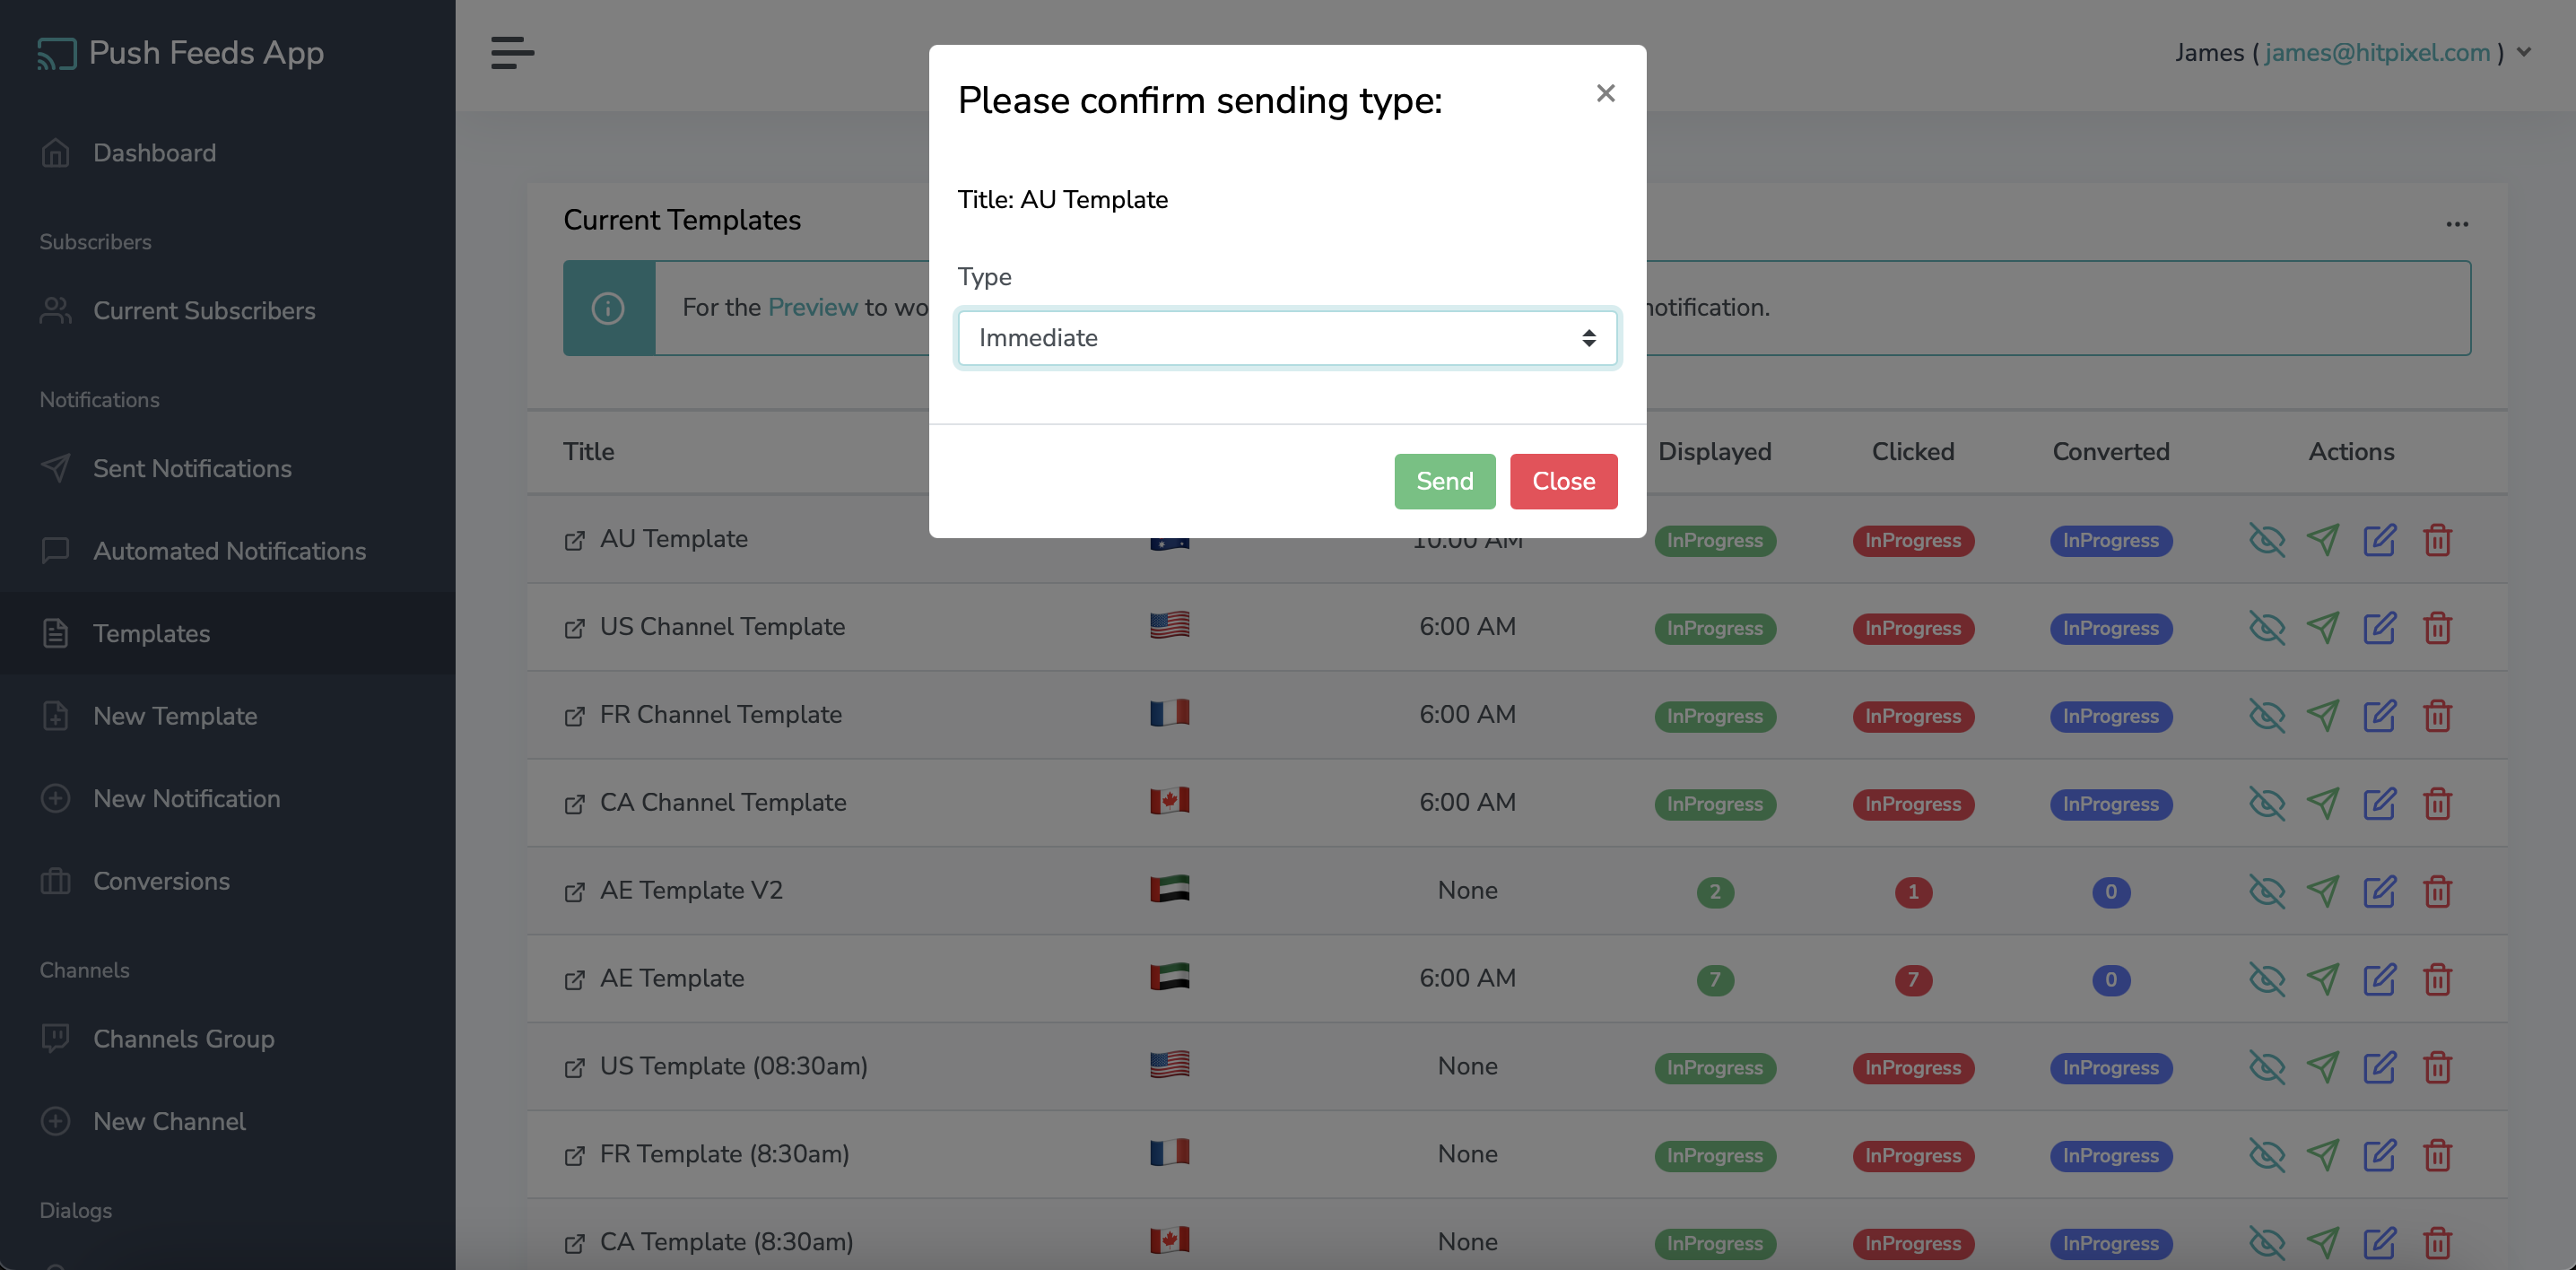Click the hamburger menu toggle icon
Screen dimensions: 2576x1270
tap(512, 53)
